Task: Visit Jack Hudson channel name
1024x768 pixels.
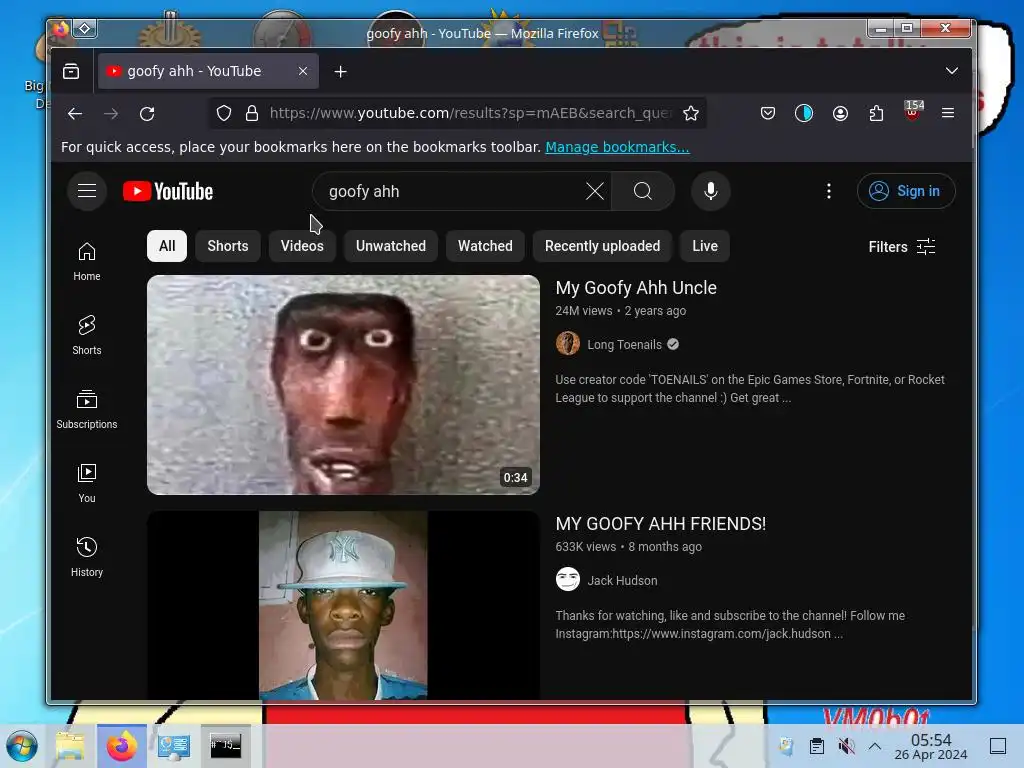Action: click(x=622, y=581)
